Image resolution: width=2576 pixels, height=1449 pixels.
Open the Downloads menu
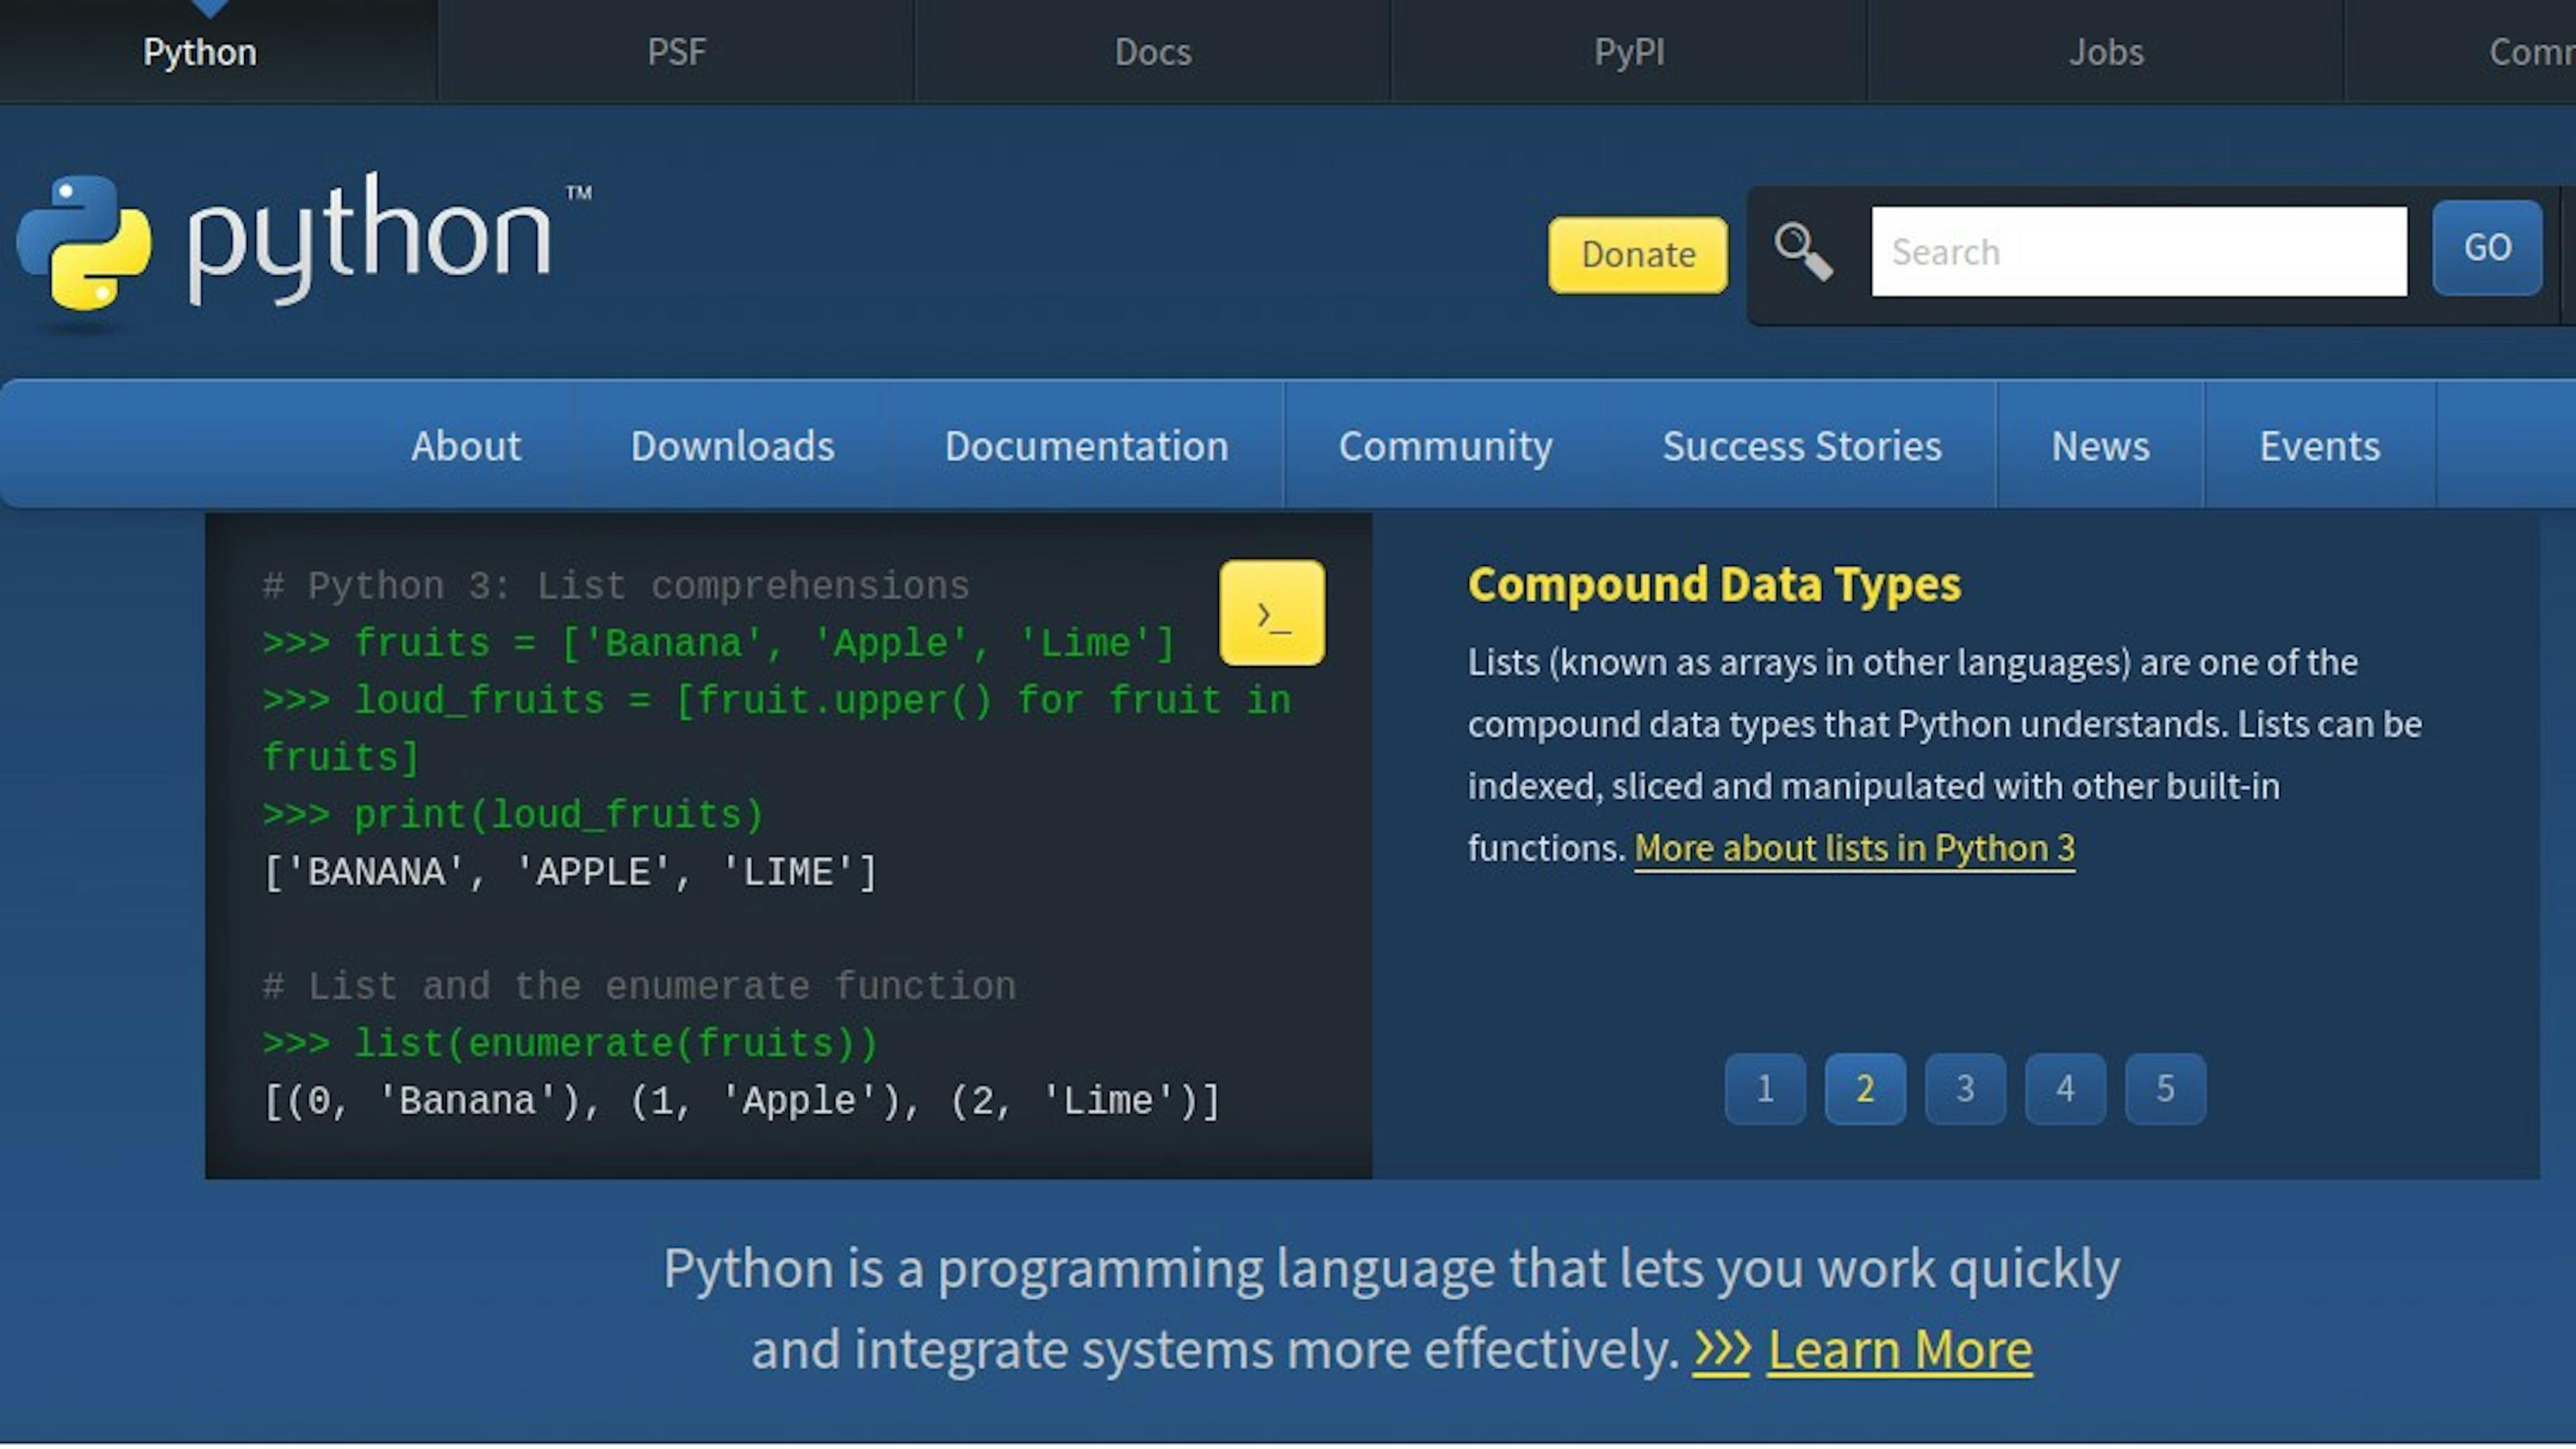click(732, 446)
